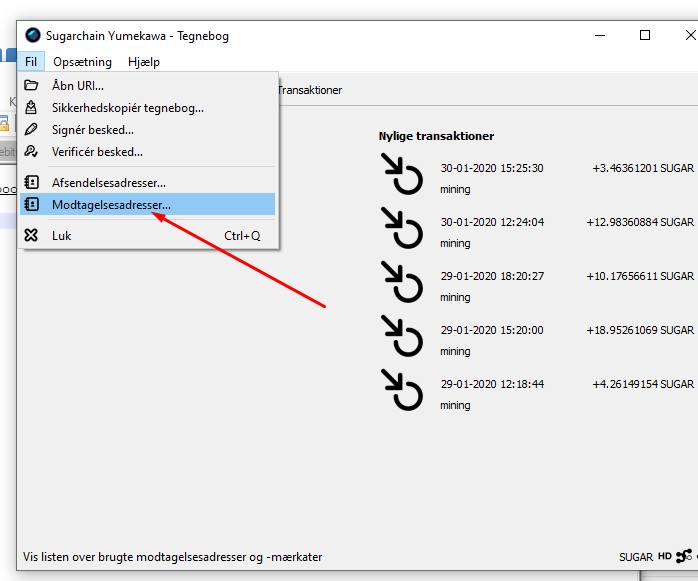Choose Luk to quit the wallet
698x581 pixels.
coord(147,236)
